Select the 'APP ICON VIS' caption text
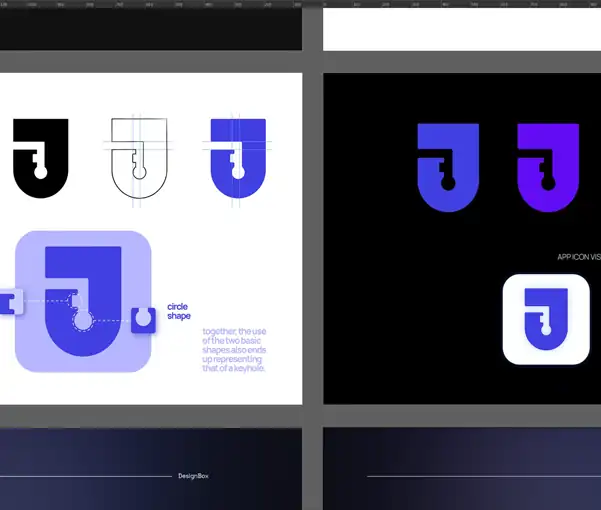Viewport: 601px width, 510px height. pos(579,257)
